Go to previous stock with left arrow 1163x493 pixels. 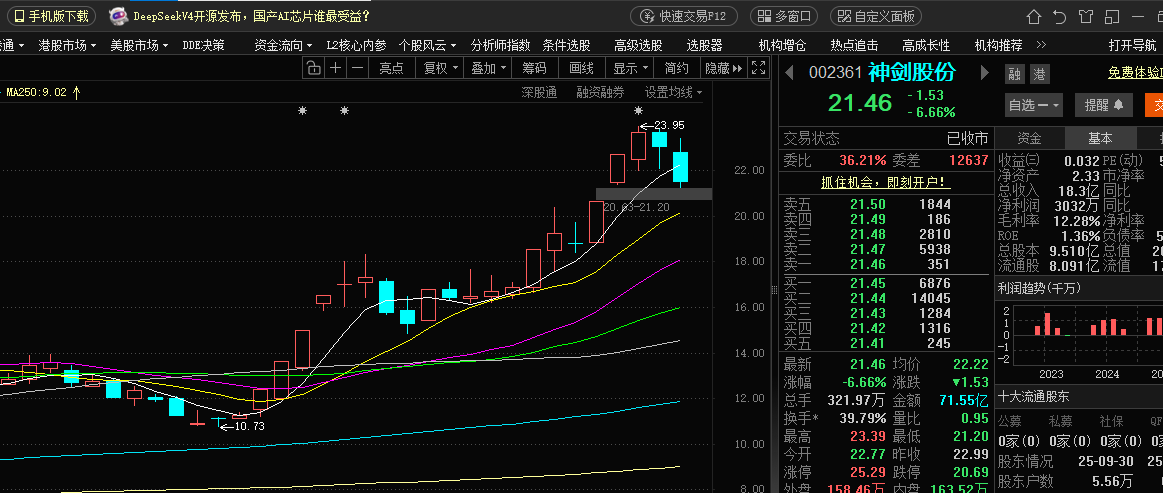(790, 73)
